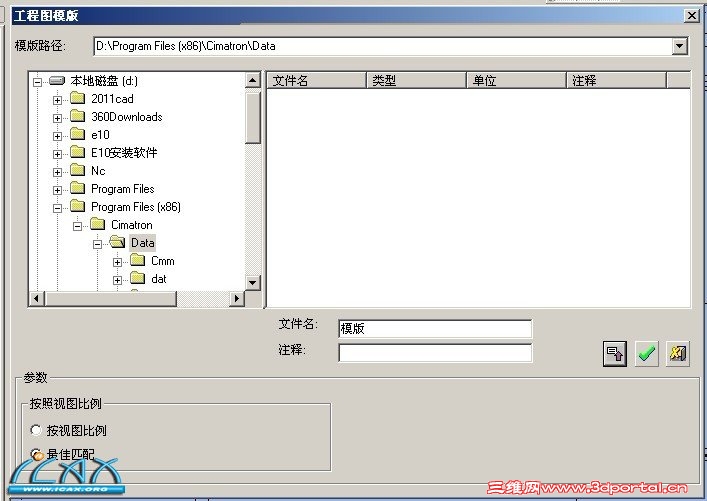Sort by 文件名 column header

pyautogui.click(x=317, y=80)
